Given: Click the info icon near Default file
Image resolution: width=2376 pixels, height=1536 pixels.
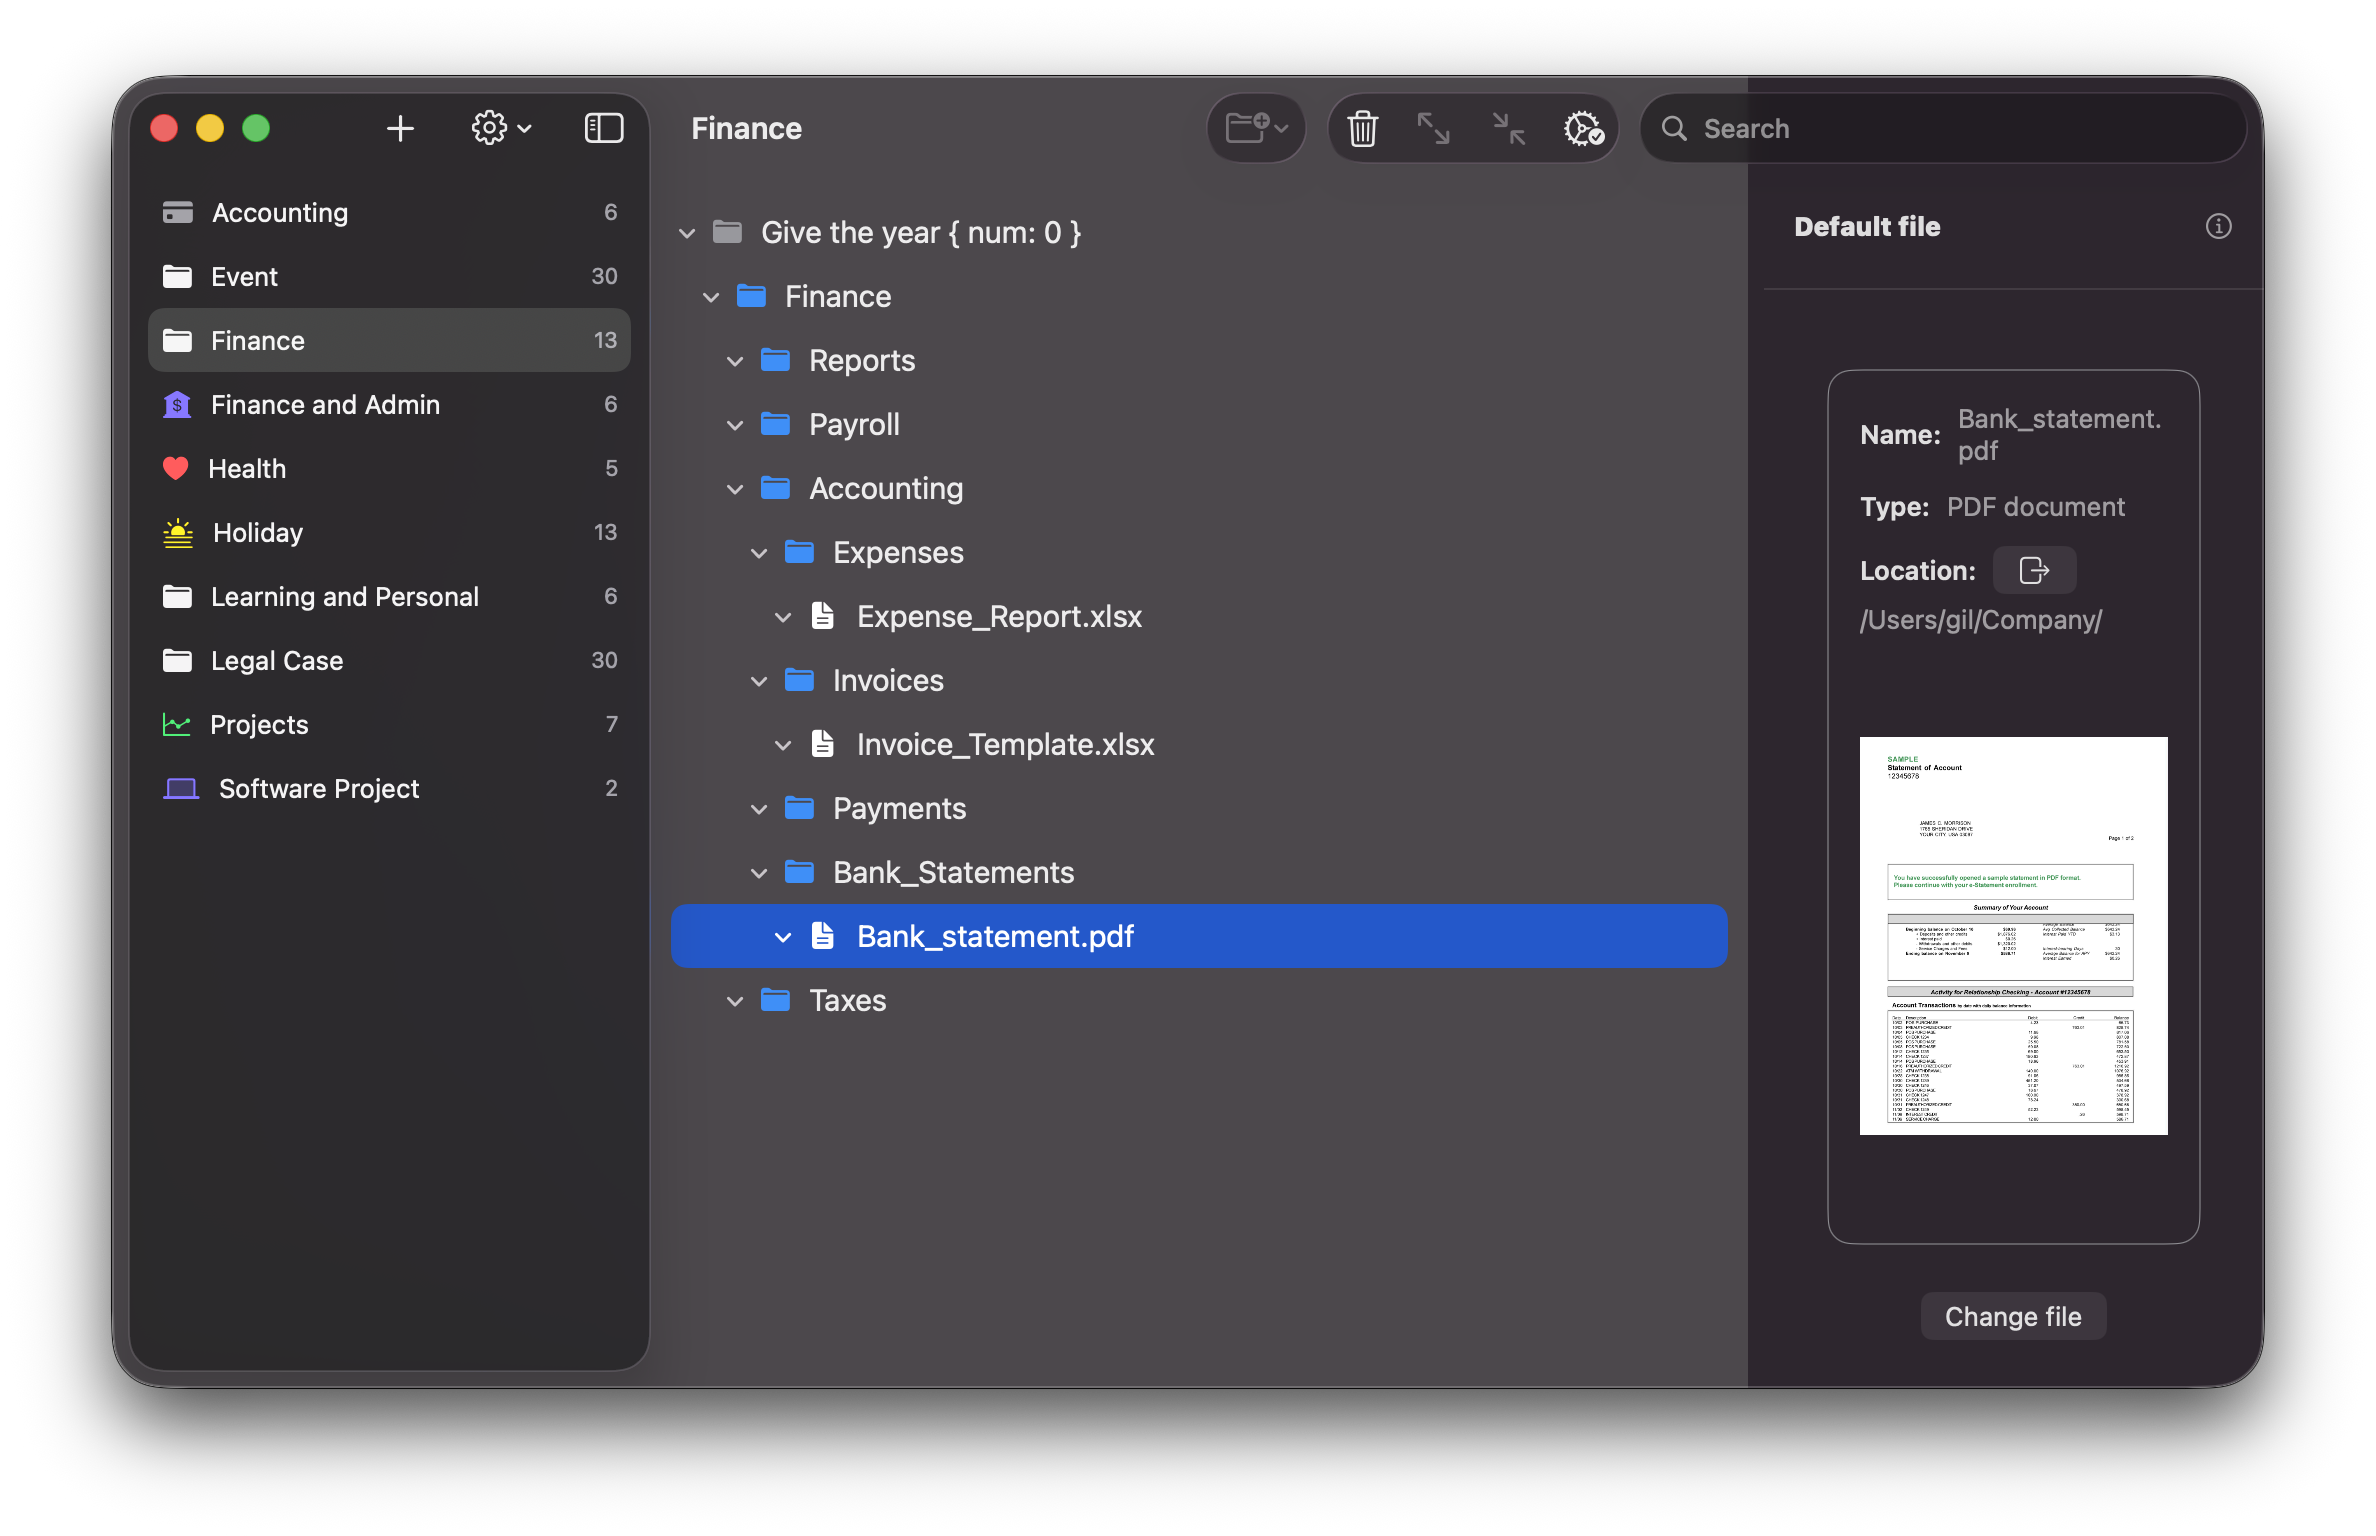Looking at the screenshot, I should [x=2218, y=227].
